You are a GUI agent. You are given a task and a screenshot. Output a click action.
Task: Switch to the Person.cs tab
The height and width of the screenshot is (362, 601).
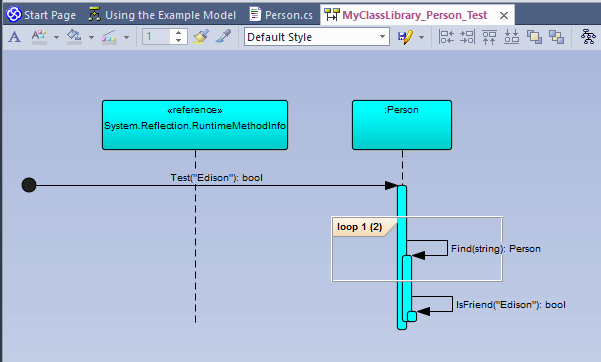(281, 15)
